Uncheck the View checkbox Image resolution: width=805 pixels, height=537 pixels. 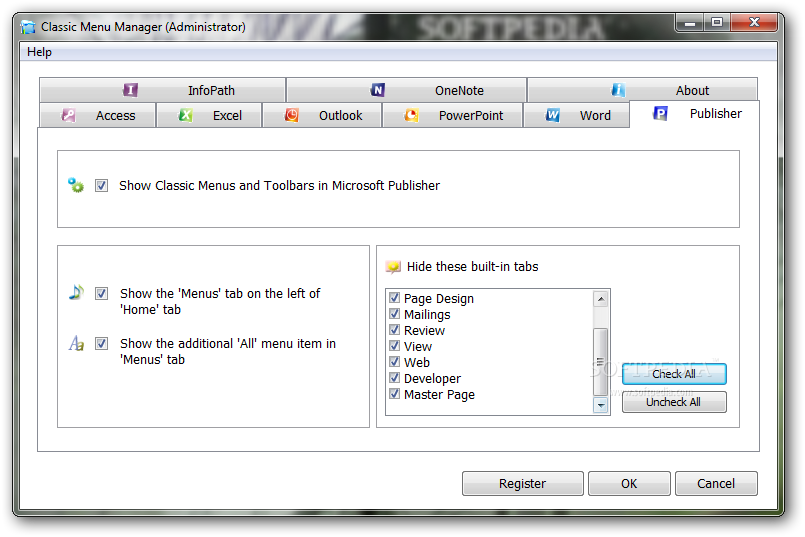[x=394, y=346]
